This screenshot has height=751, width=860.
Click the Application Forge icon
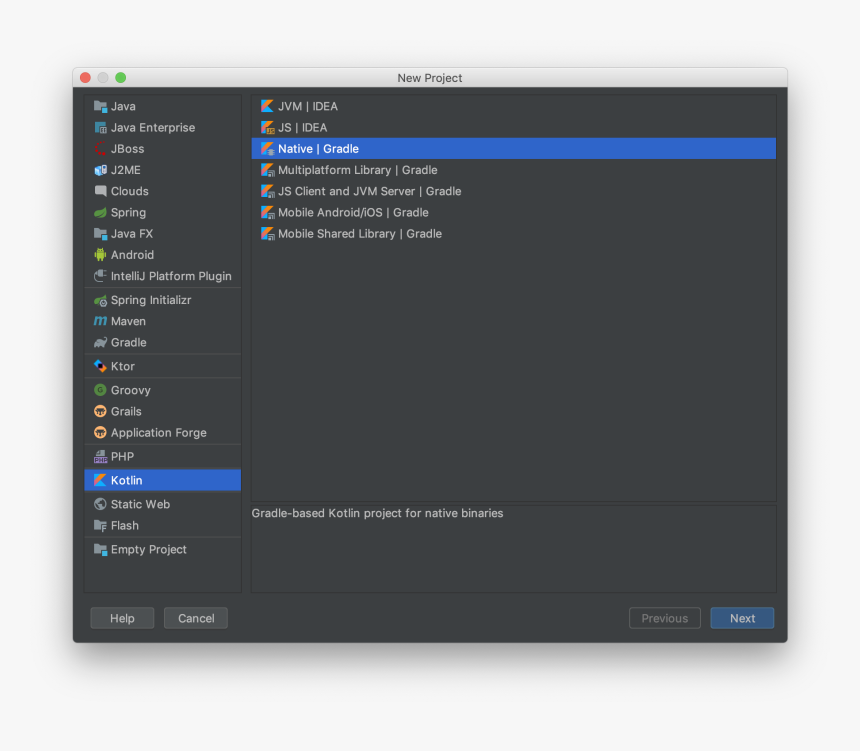click(x=100, y=433)
